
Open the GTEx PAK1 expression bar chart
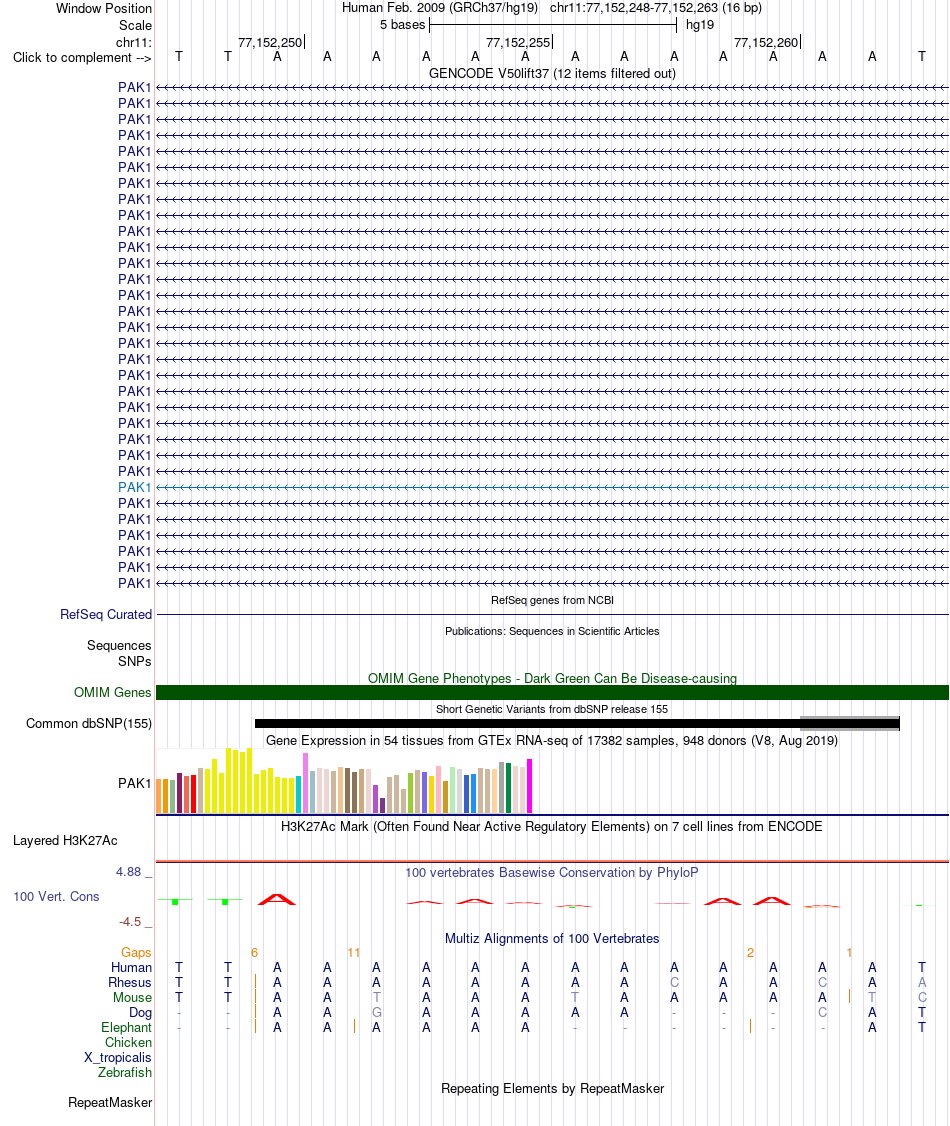click(x=344, y=781)
